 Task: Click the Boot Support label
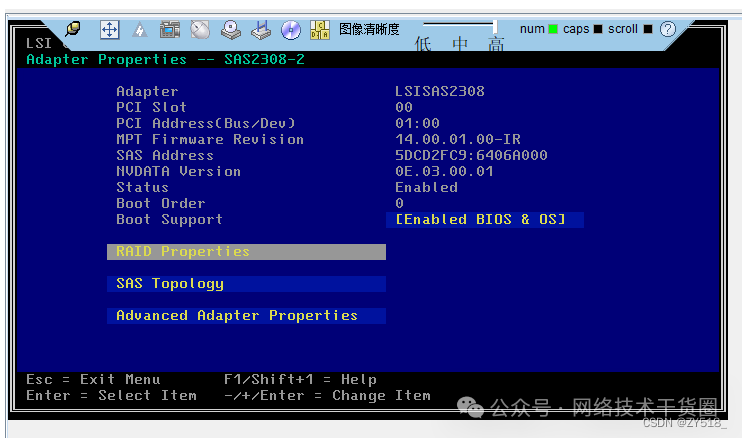click(x=169, y=219)
